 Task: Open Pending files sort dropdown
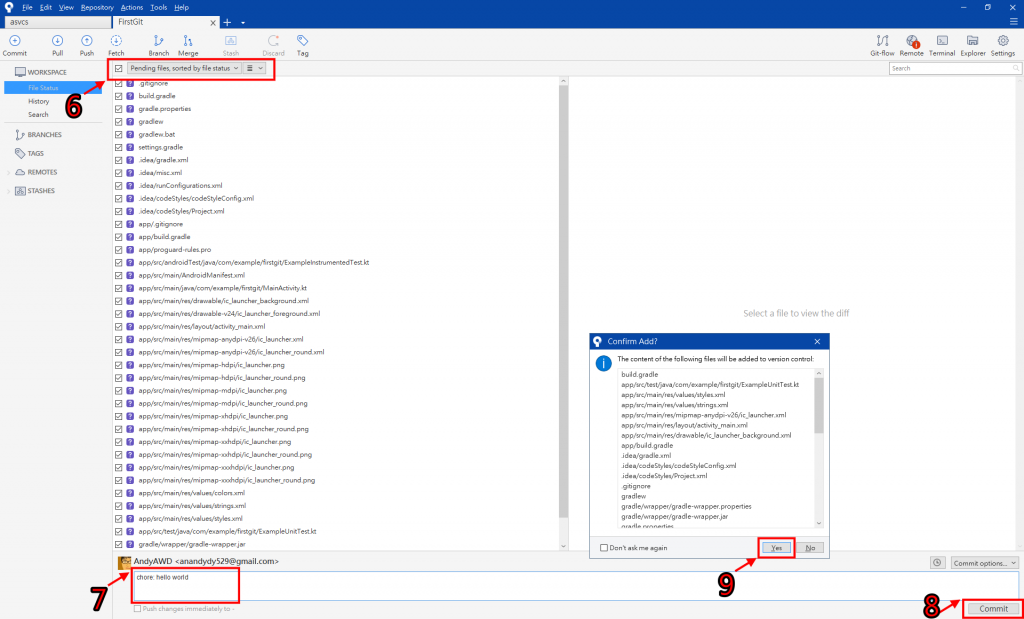184,68
